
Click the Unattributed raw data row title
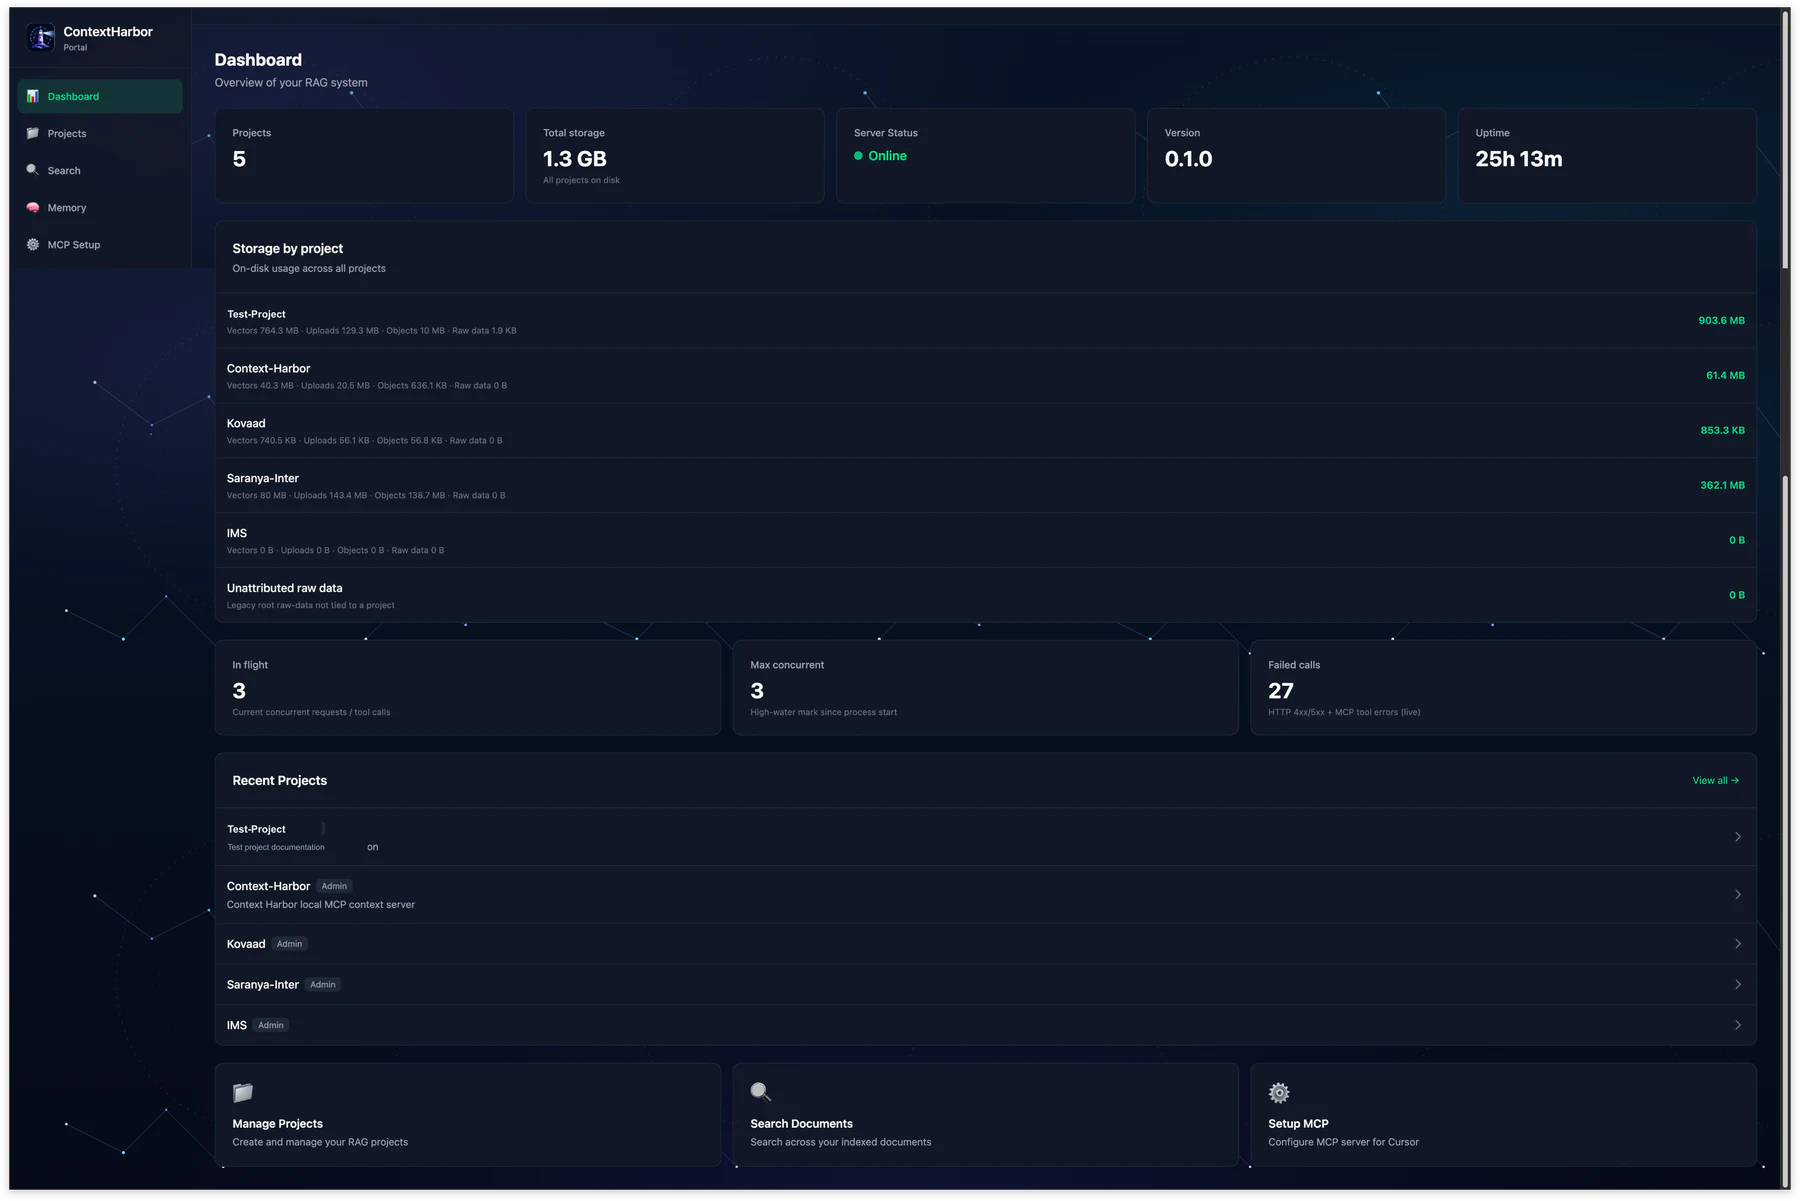tap(285, 588)
